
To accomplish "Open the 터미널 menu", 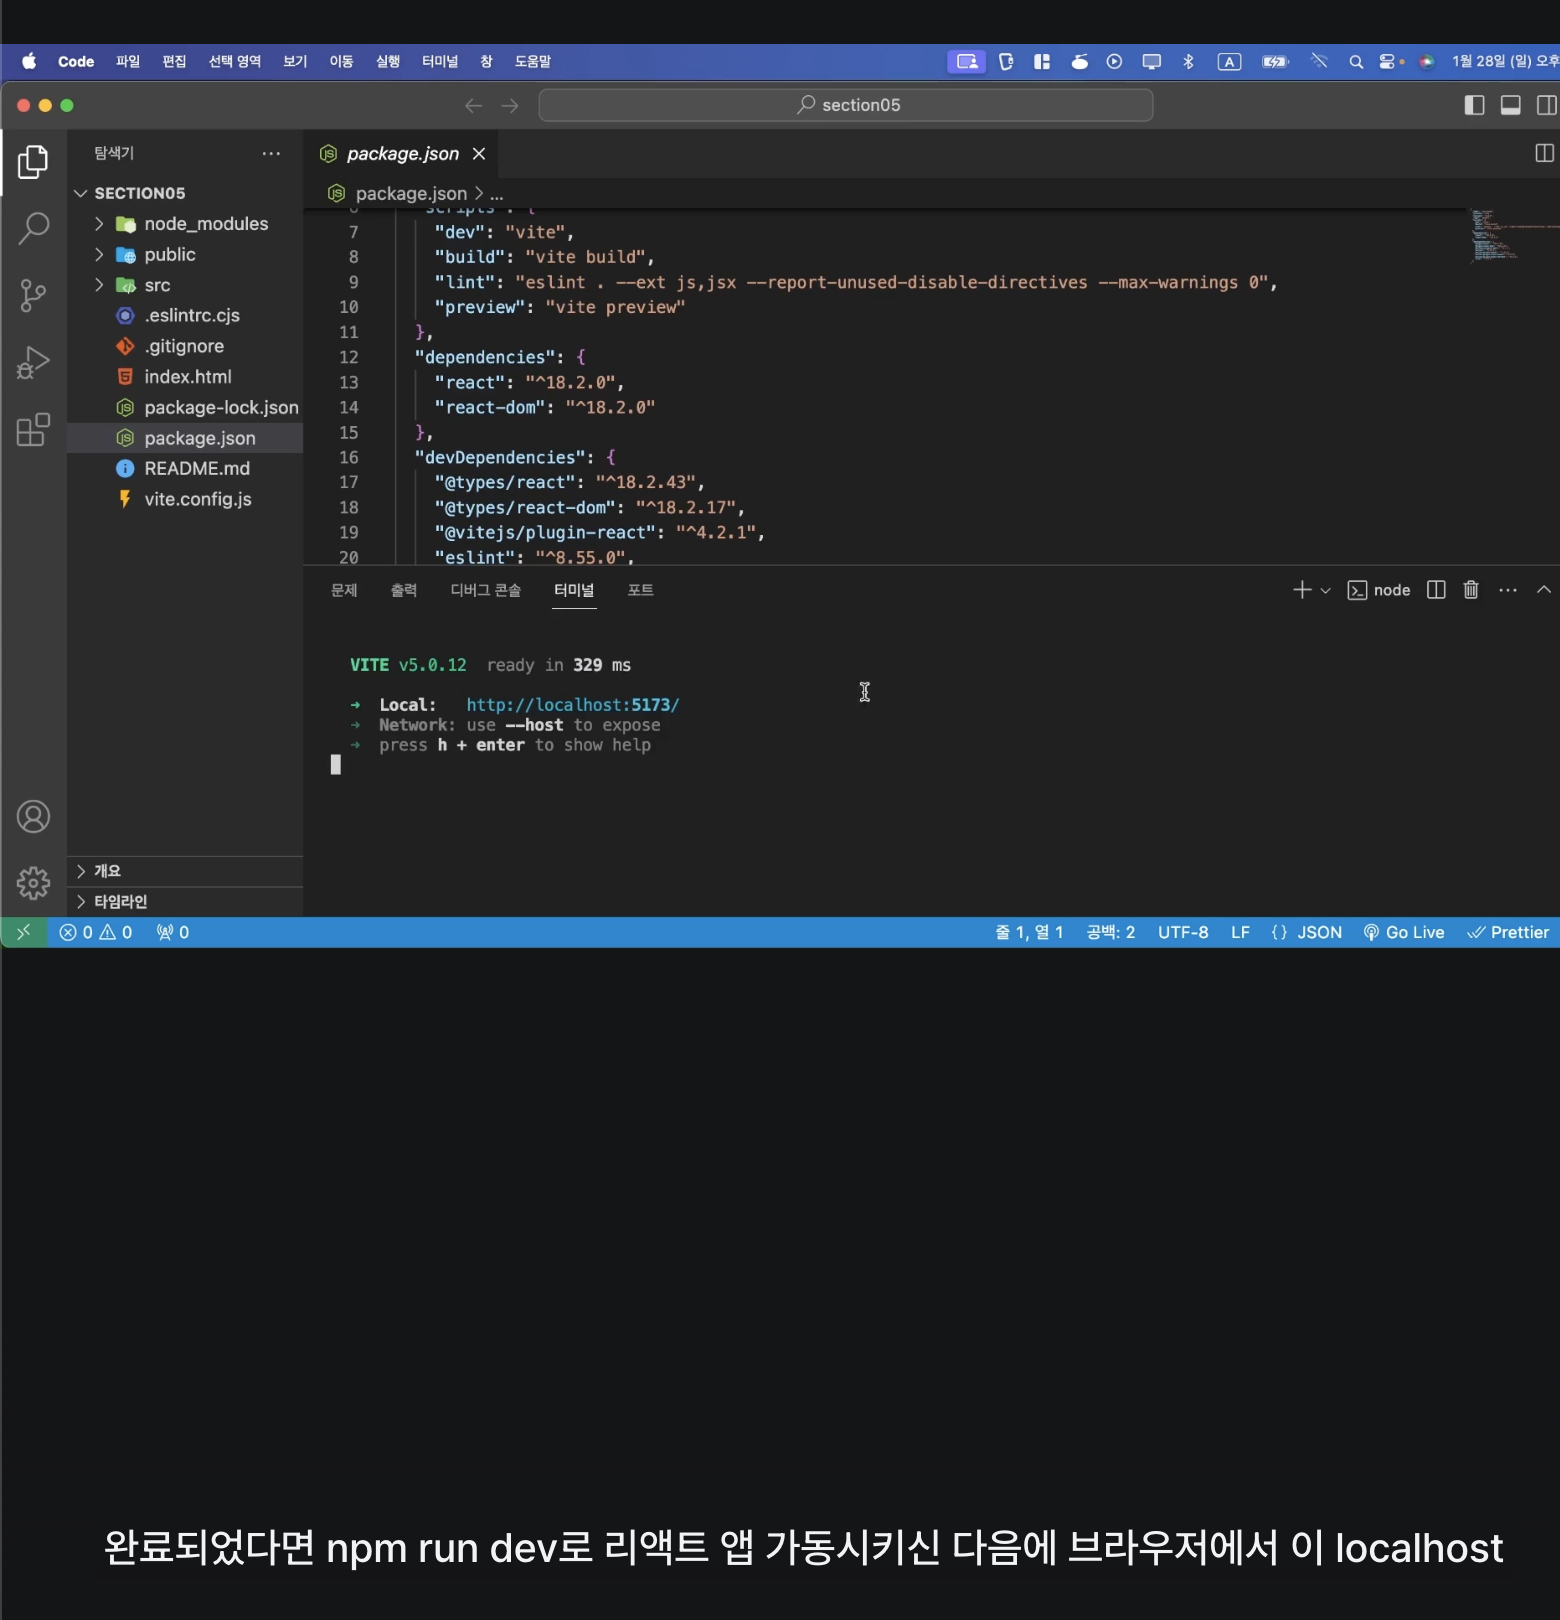I will pyautogui.click(x=440, y=62).
